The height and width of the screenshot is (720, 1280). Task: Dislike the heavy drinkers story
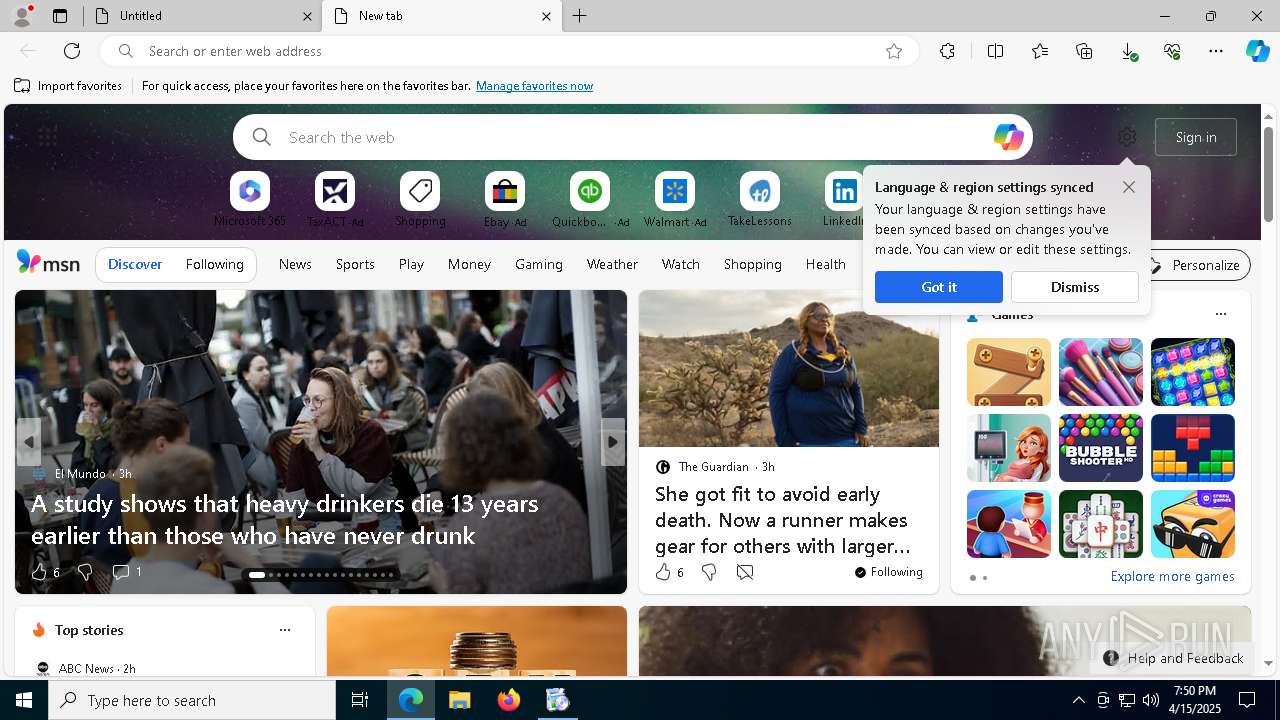85,572
